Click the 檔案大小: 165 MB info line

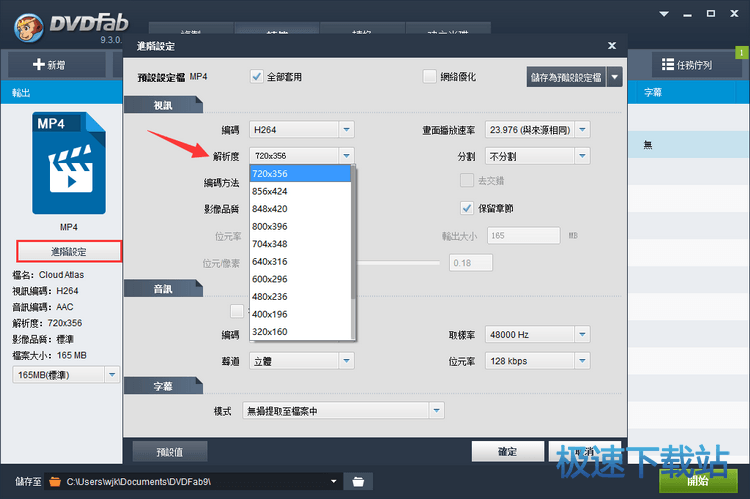pos(49,355)
